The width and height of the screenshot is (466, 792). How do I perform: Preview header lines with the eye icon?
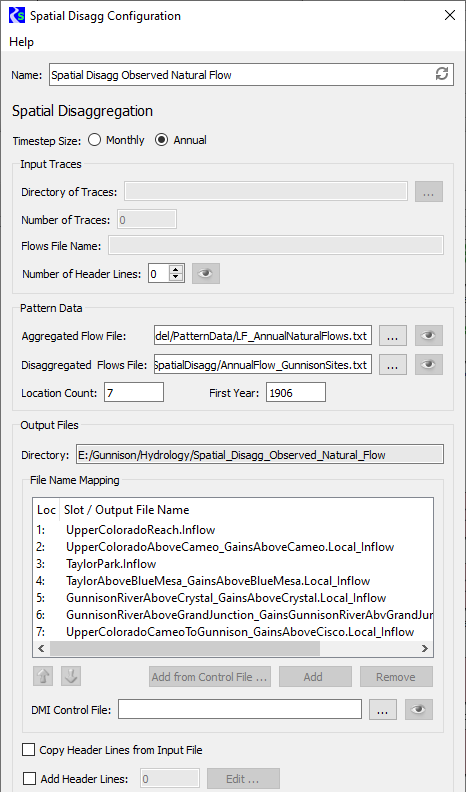[205, 274]
